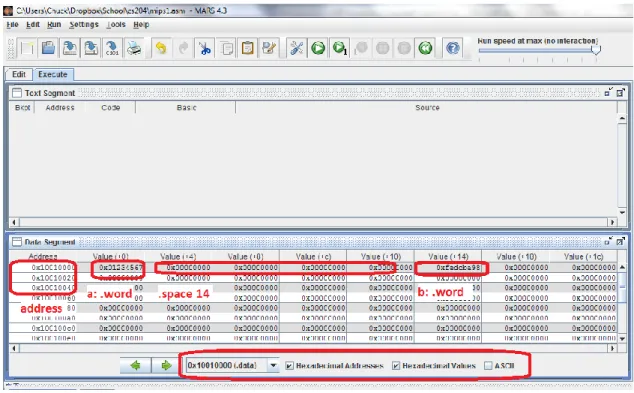The width and height of the screenshot is (634, 393).
Task: Open the File menu
Action: click(x=13, y=25)
